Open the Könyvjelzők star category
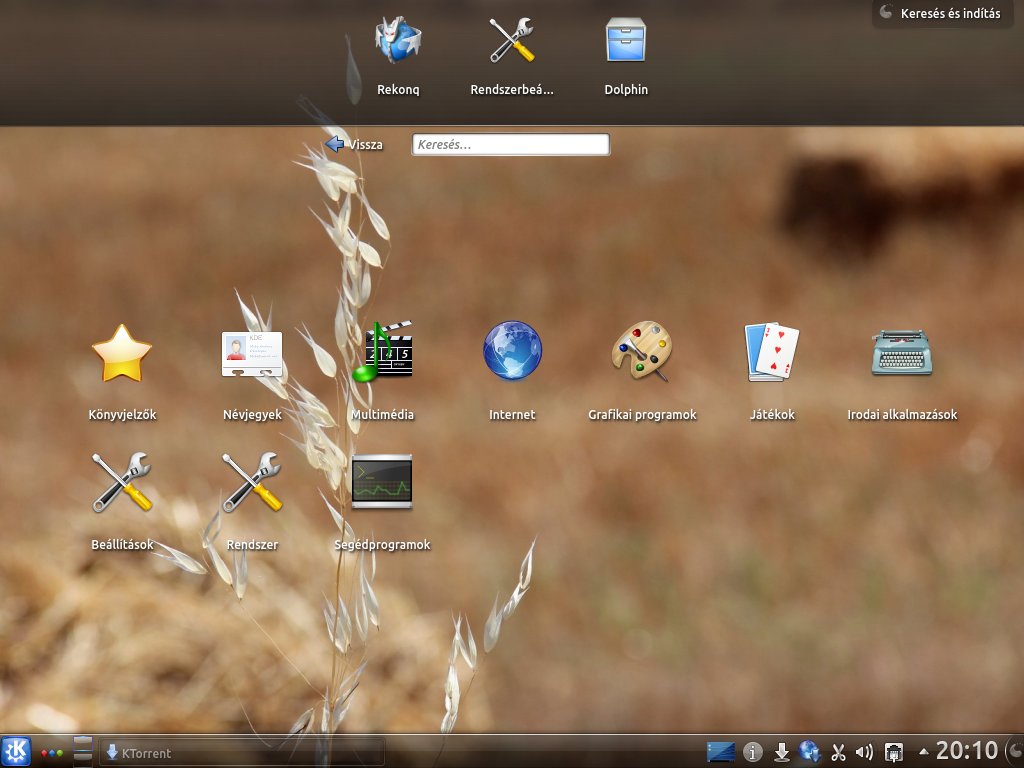The width and height of the screenshot is (1024, 768). point(122,372)
